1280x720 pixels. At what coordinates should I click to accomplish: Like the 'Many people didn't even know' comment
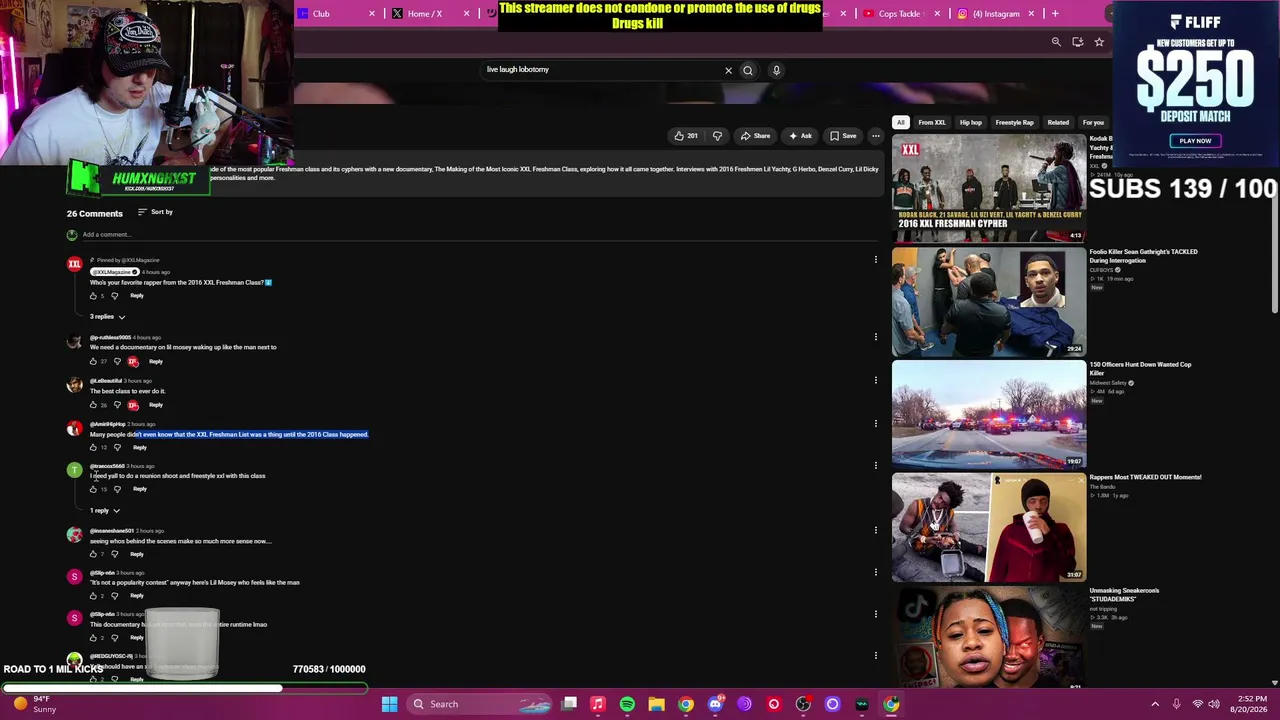coord(94,447)
